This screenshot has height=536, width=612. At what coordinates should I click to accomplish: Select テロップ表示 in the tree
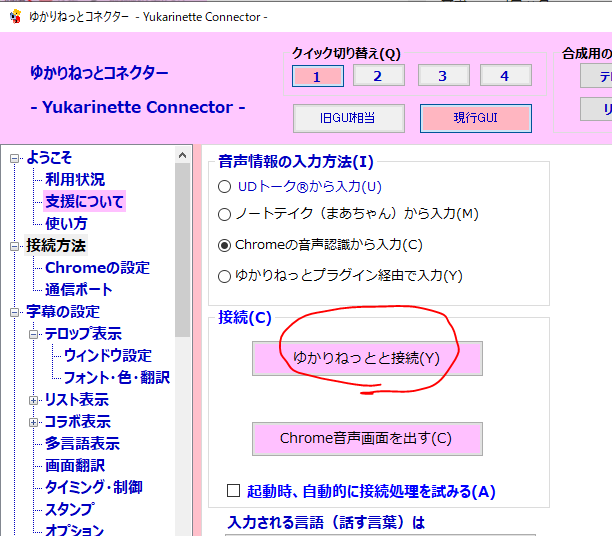83,334
